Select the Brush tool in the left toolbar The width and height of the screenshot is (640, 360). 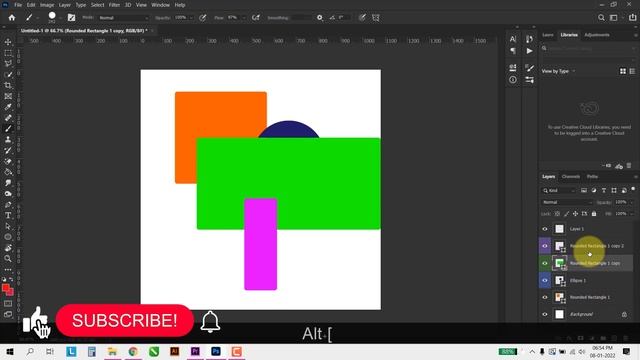point(8,129)
